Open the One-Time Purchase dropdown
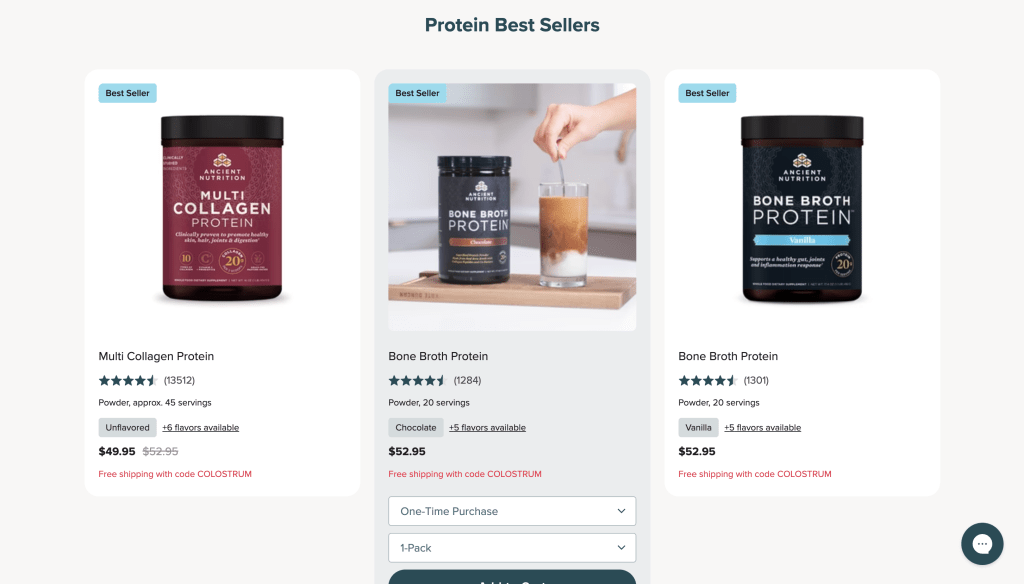The image size is (1024, 584). (x=512, y=511)
